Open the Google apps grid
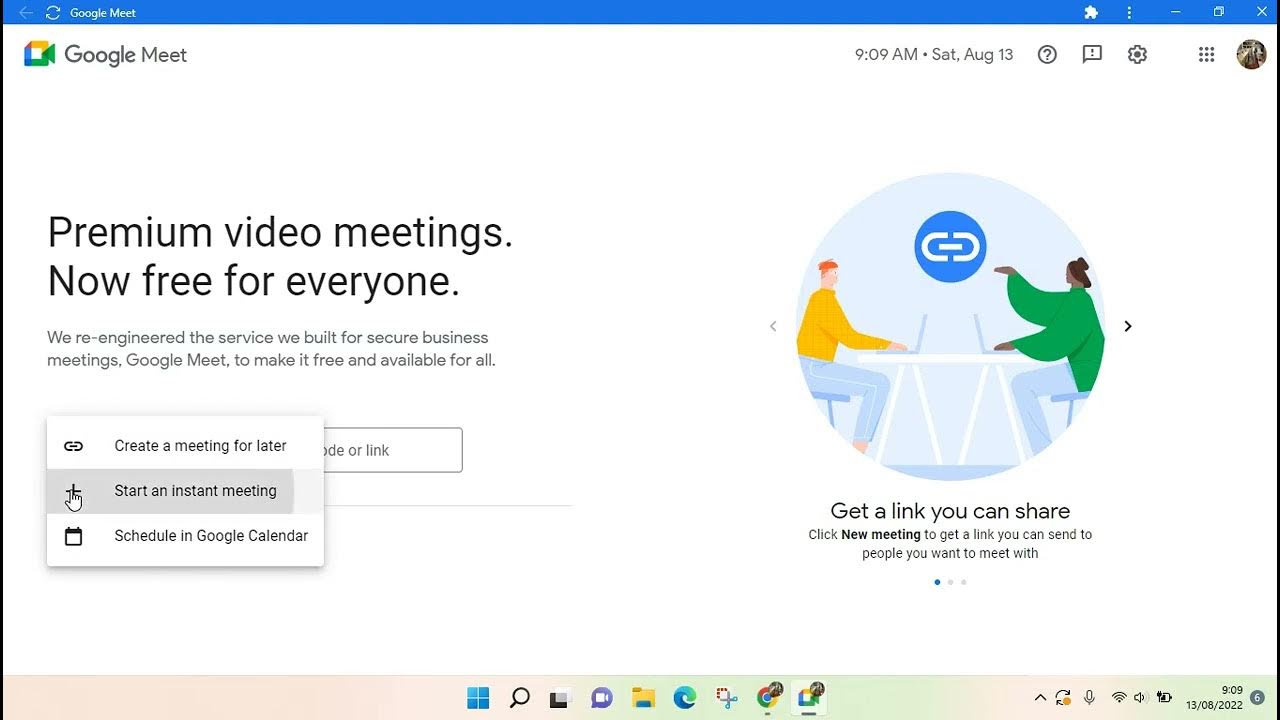 [1206, 55]
